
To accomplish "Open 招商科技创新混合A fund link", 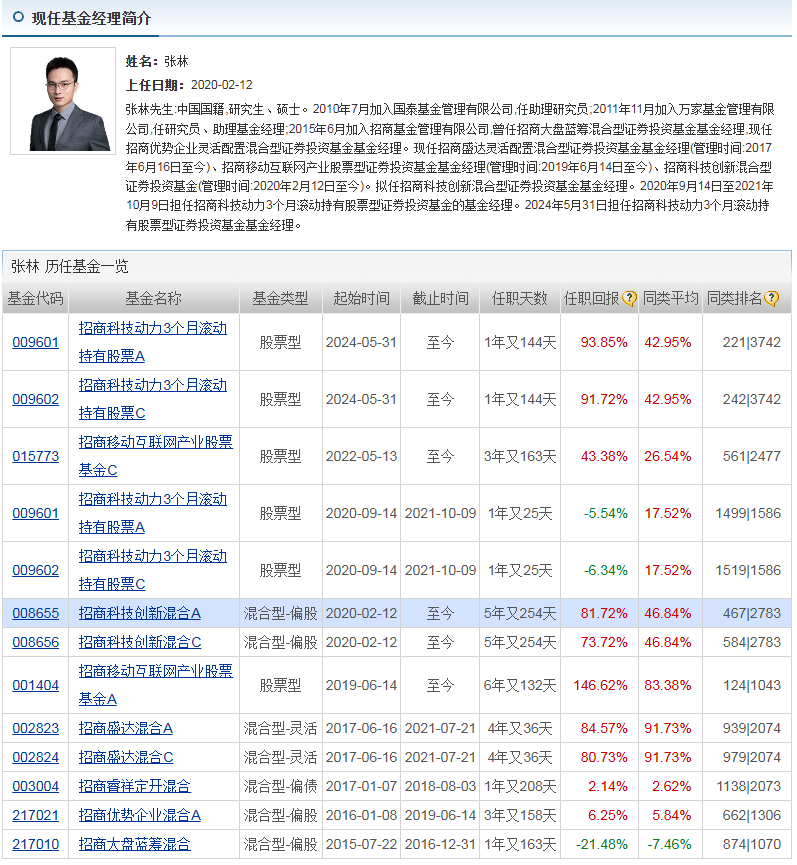I will (x=140, y=613).
